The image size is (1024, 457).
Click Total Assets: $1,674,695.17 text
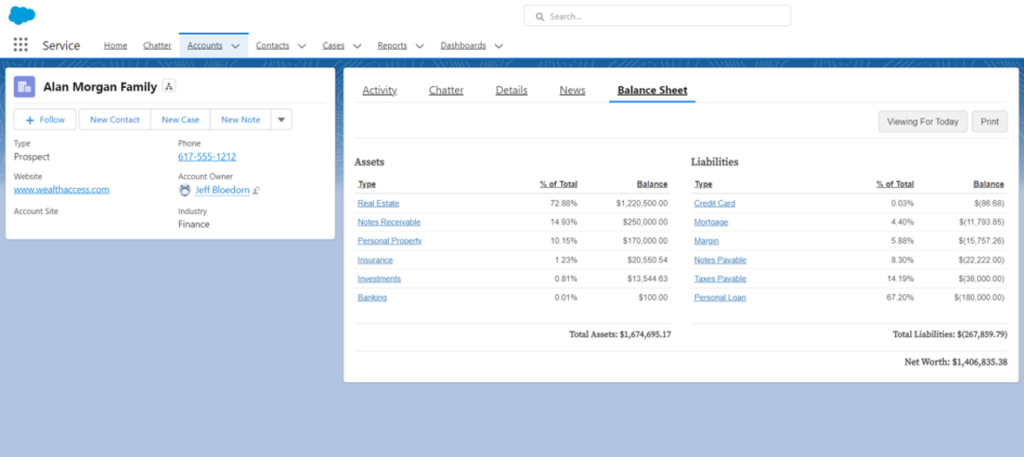click(x=620, y=334)
